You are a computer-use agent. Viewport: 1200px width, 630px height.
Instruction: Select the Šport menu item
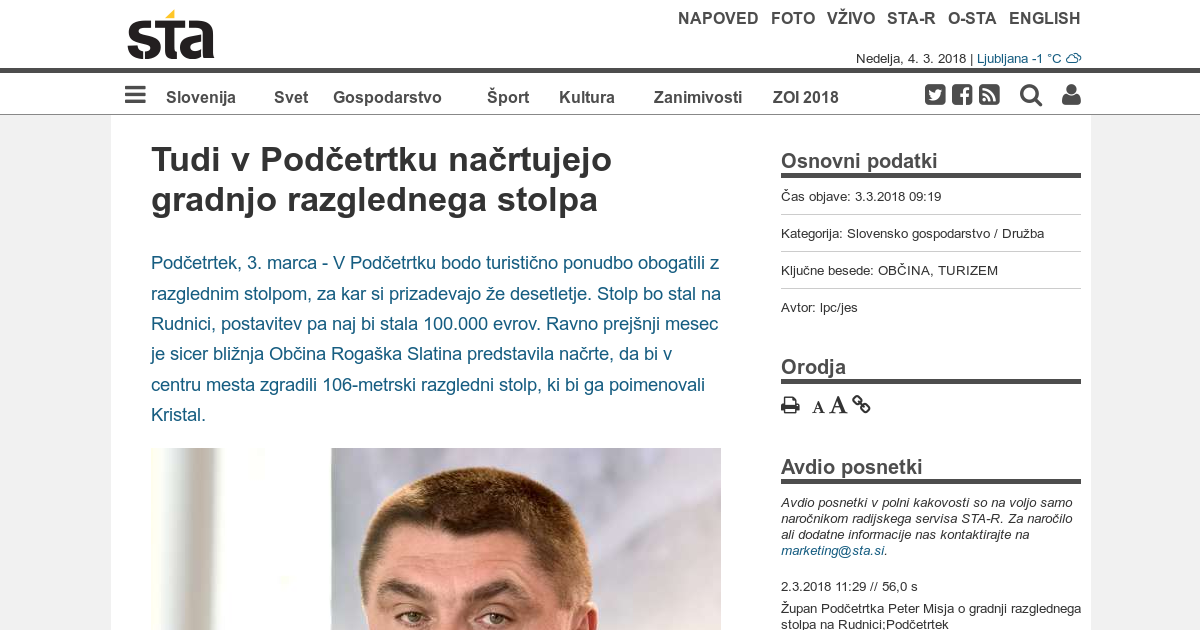pos(508,97)
